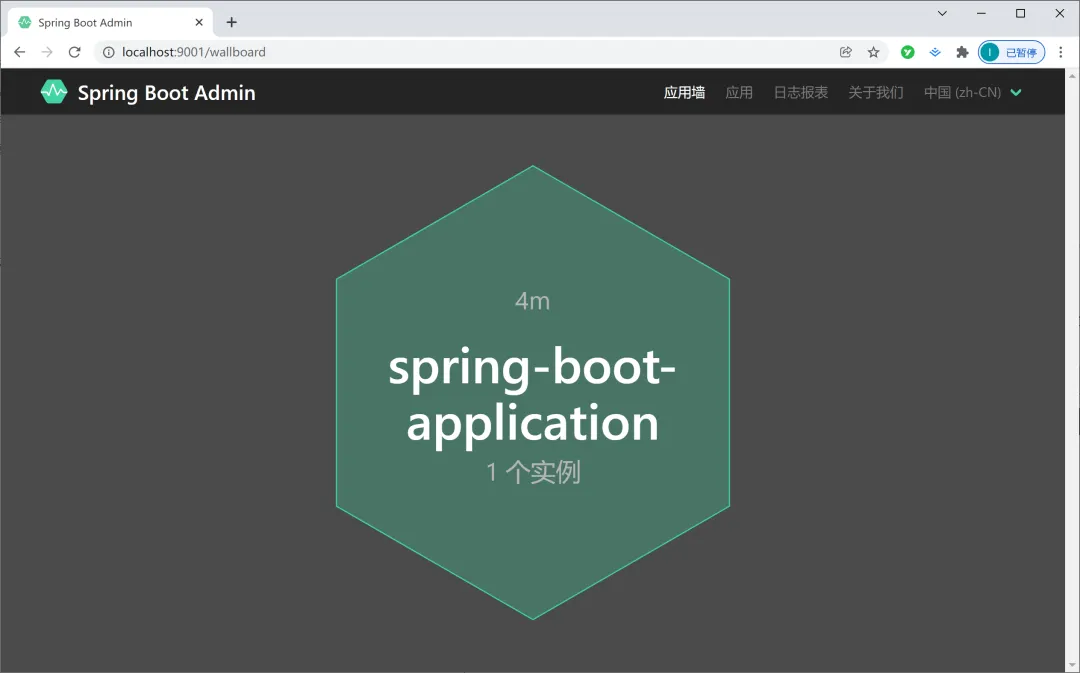The width and height of the screenshot is (1080, 673).
Task: Open the Chrome three-dot menu
Action: (1061, 52)
